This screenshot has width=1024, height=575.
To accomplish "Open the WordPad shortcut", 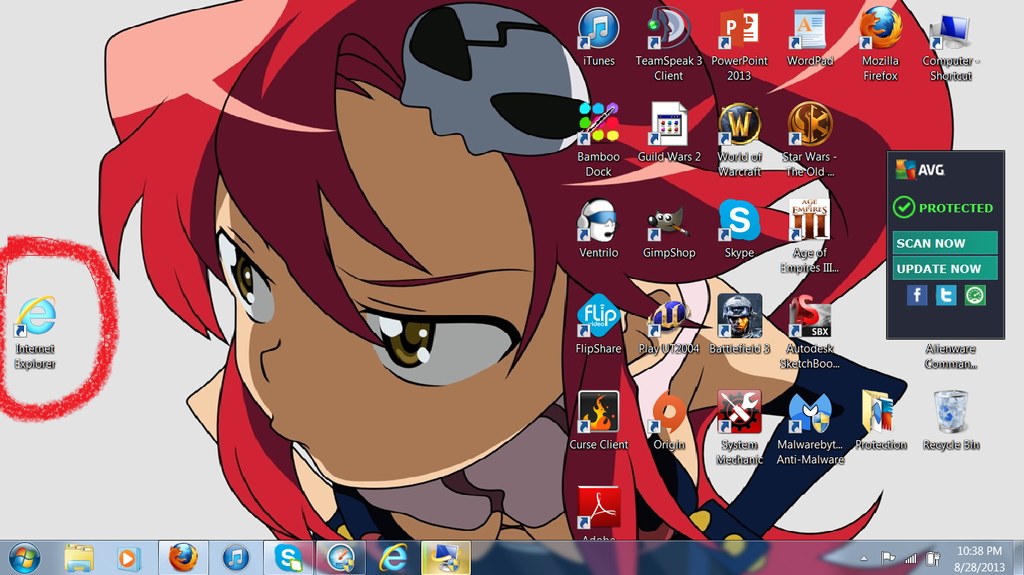I will tap(810, 37).
